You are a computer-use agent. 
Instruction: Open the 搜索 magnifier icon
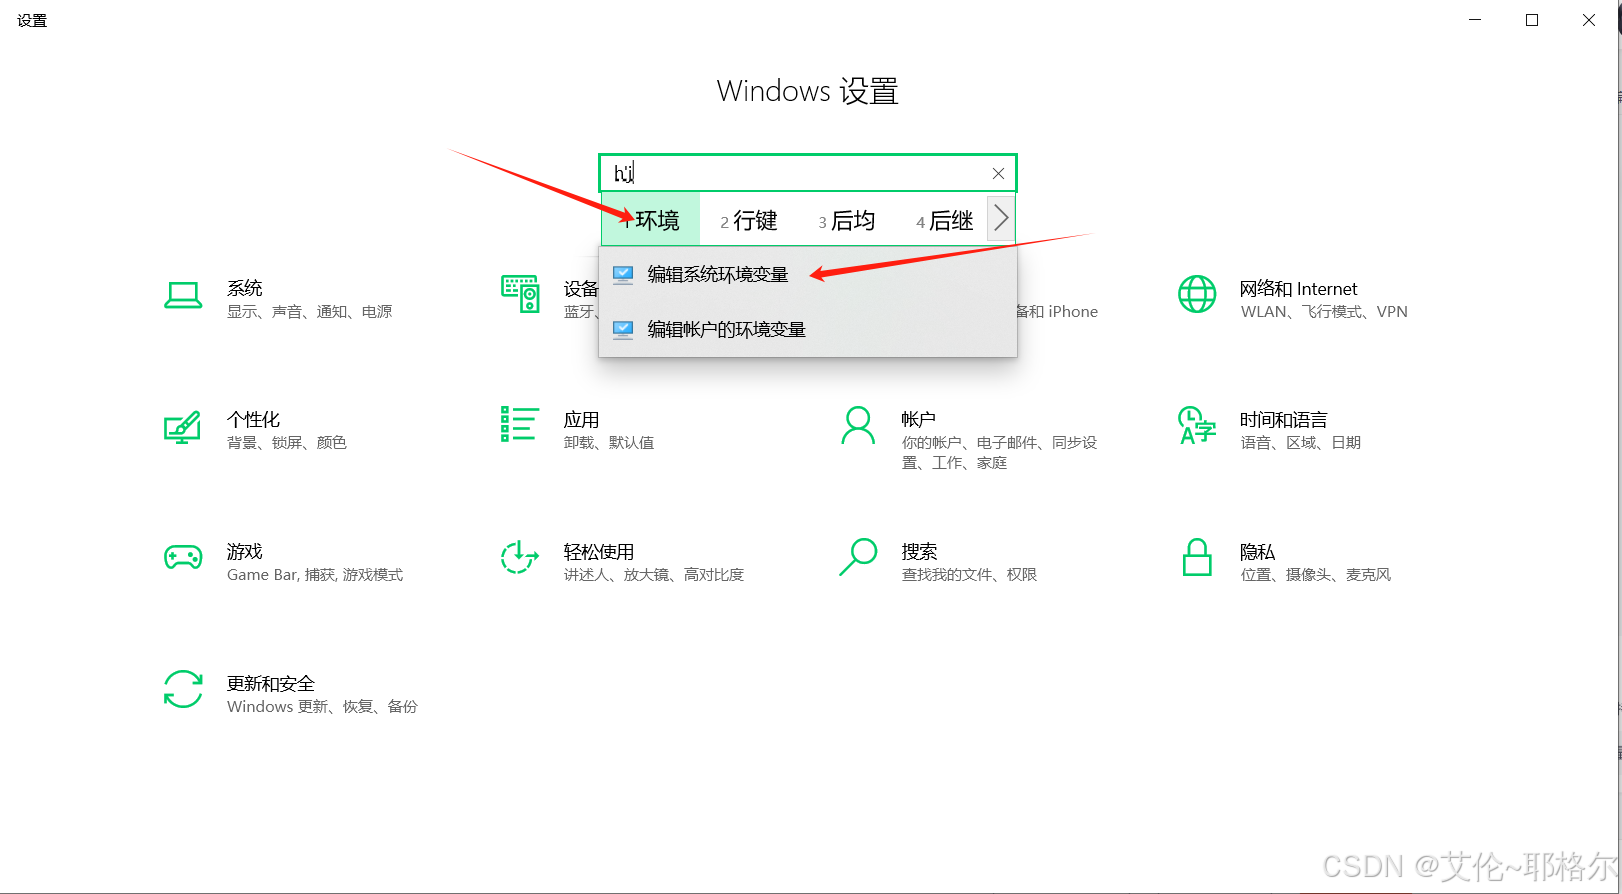pos(858,557)
